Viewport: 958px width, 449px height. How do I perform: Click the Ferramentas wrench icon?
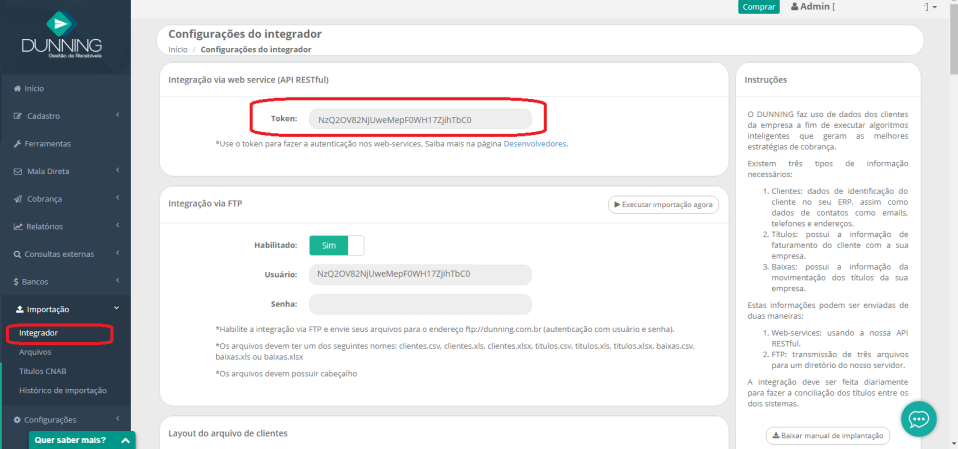[18, 144]
